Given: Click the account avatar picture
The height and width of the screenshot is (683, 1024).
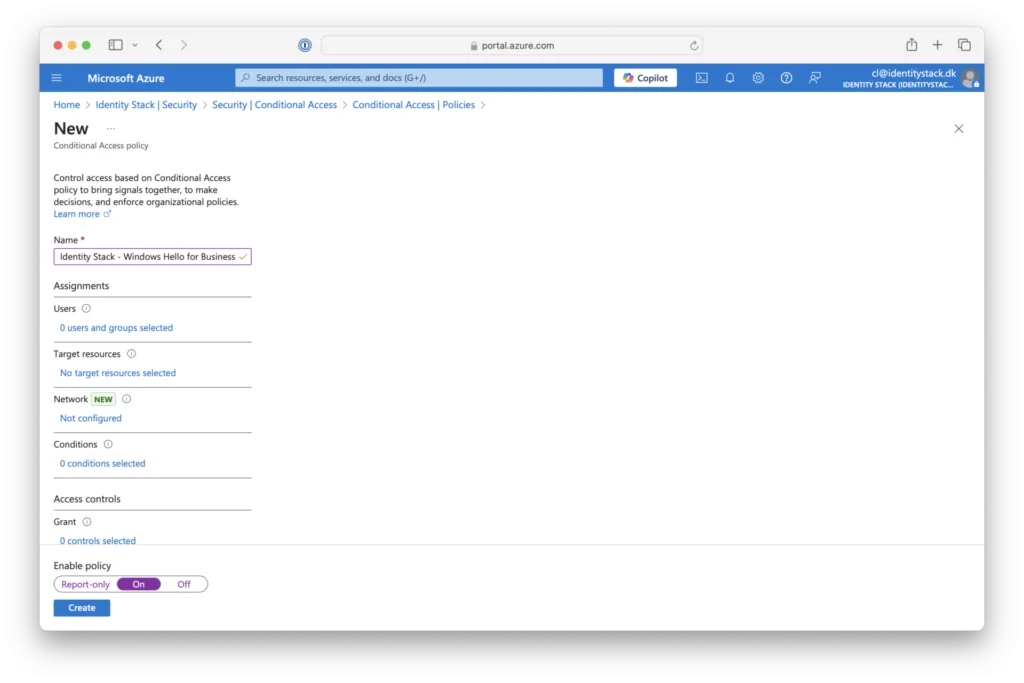Looking at the screenshot, I should point(970,78).
